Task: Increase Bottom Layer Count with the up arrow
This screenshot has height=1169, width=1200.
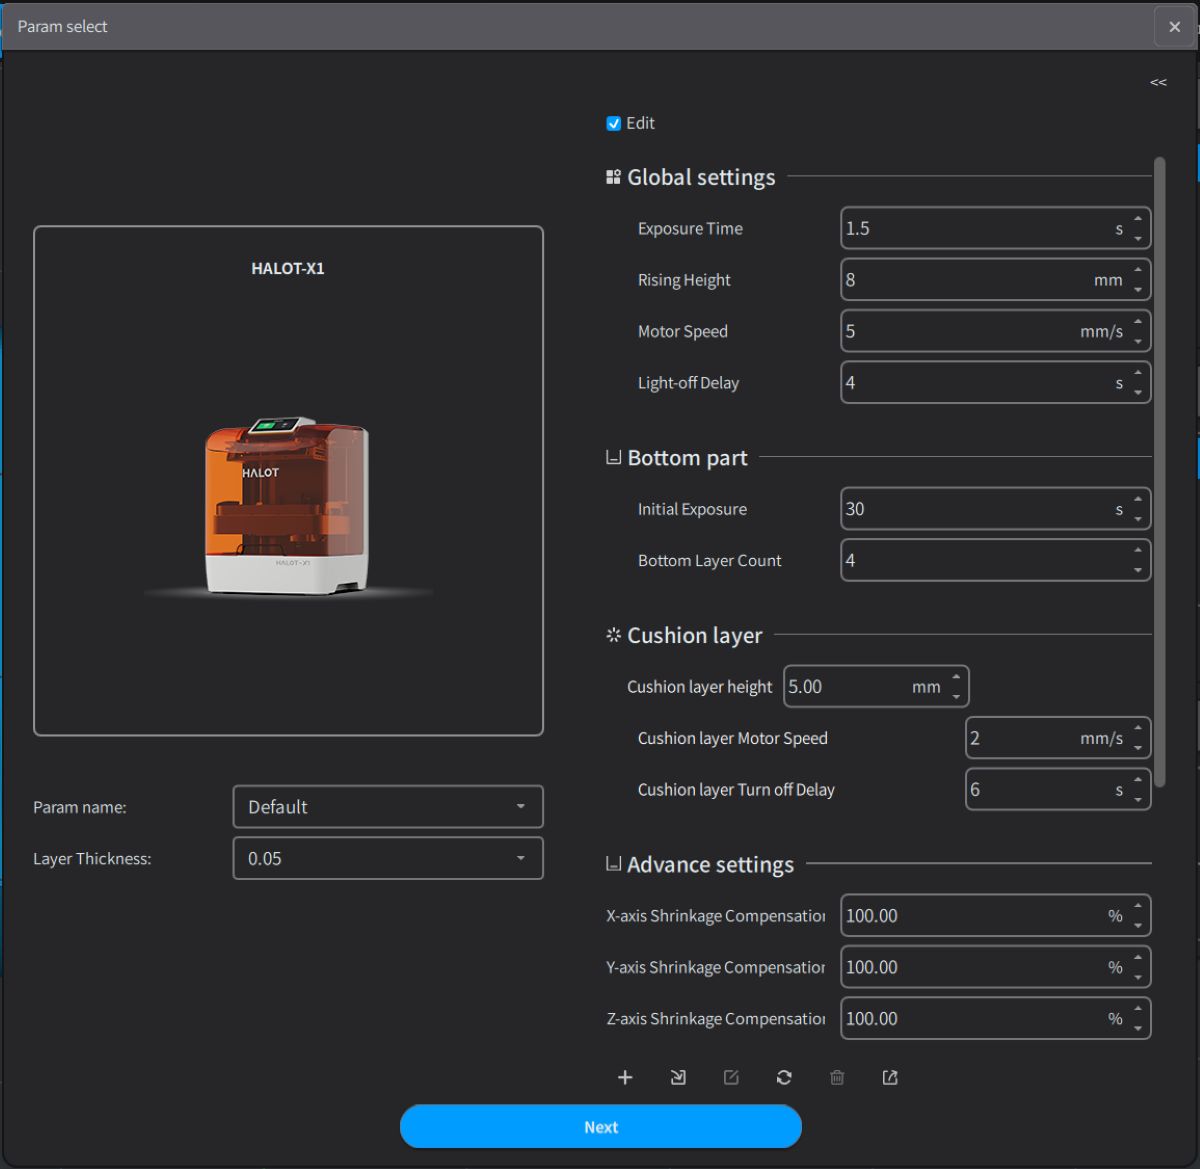Action: (1138, 551)
